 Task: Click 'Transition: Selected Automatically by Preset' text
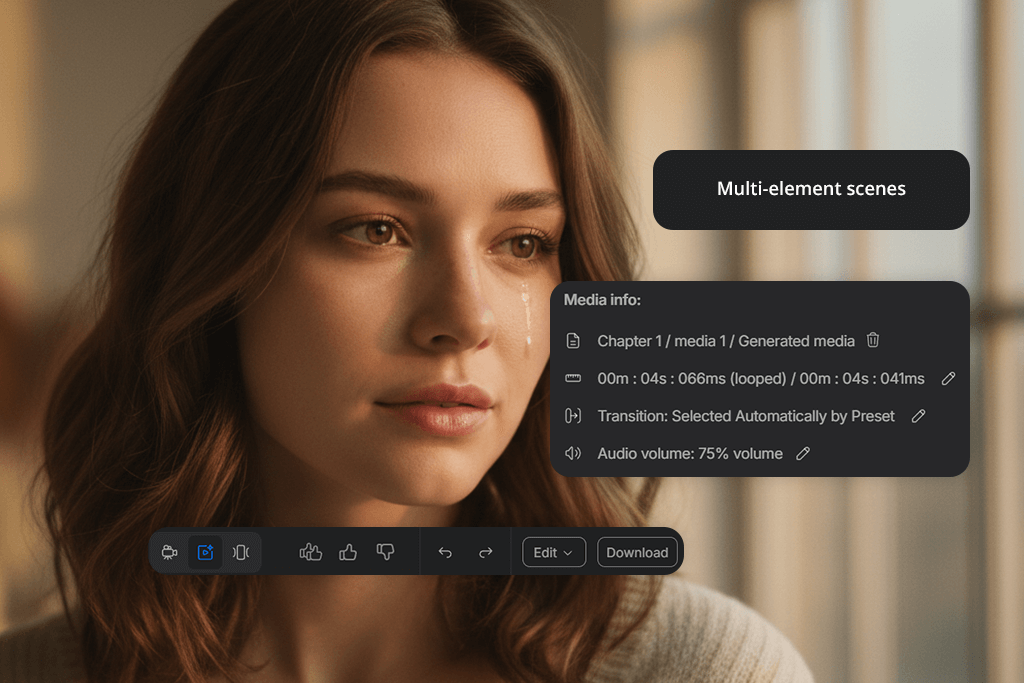point(746,416)
